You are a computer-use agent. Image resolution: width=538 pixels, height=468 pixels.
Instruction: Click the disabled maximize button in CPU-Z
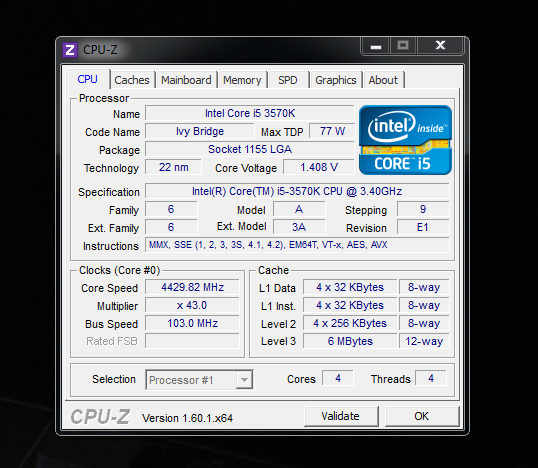pos(403,46)
